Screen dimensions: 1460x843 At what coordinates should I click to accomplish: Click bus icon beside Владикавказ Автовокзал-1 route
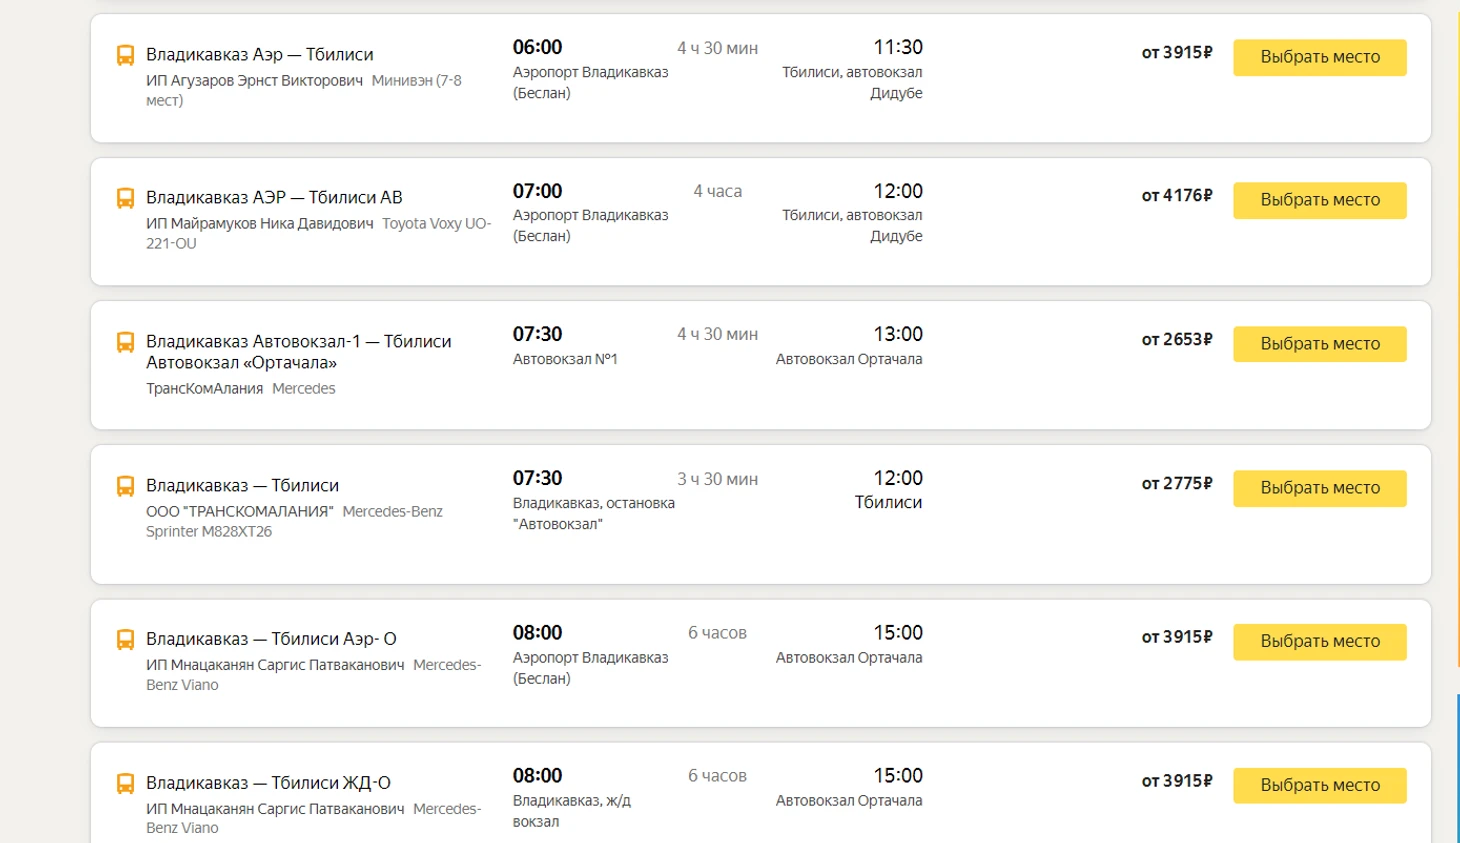(125, 342)
